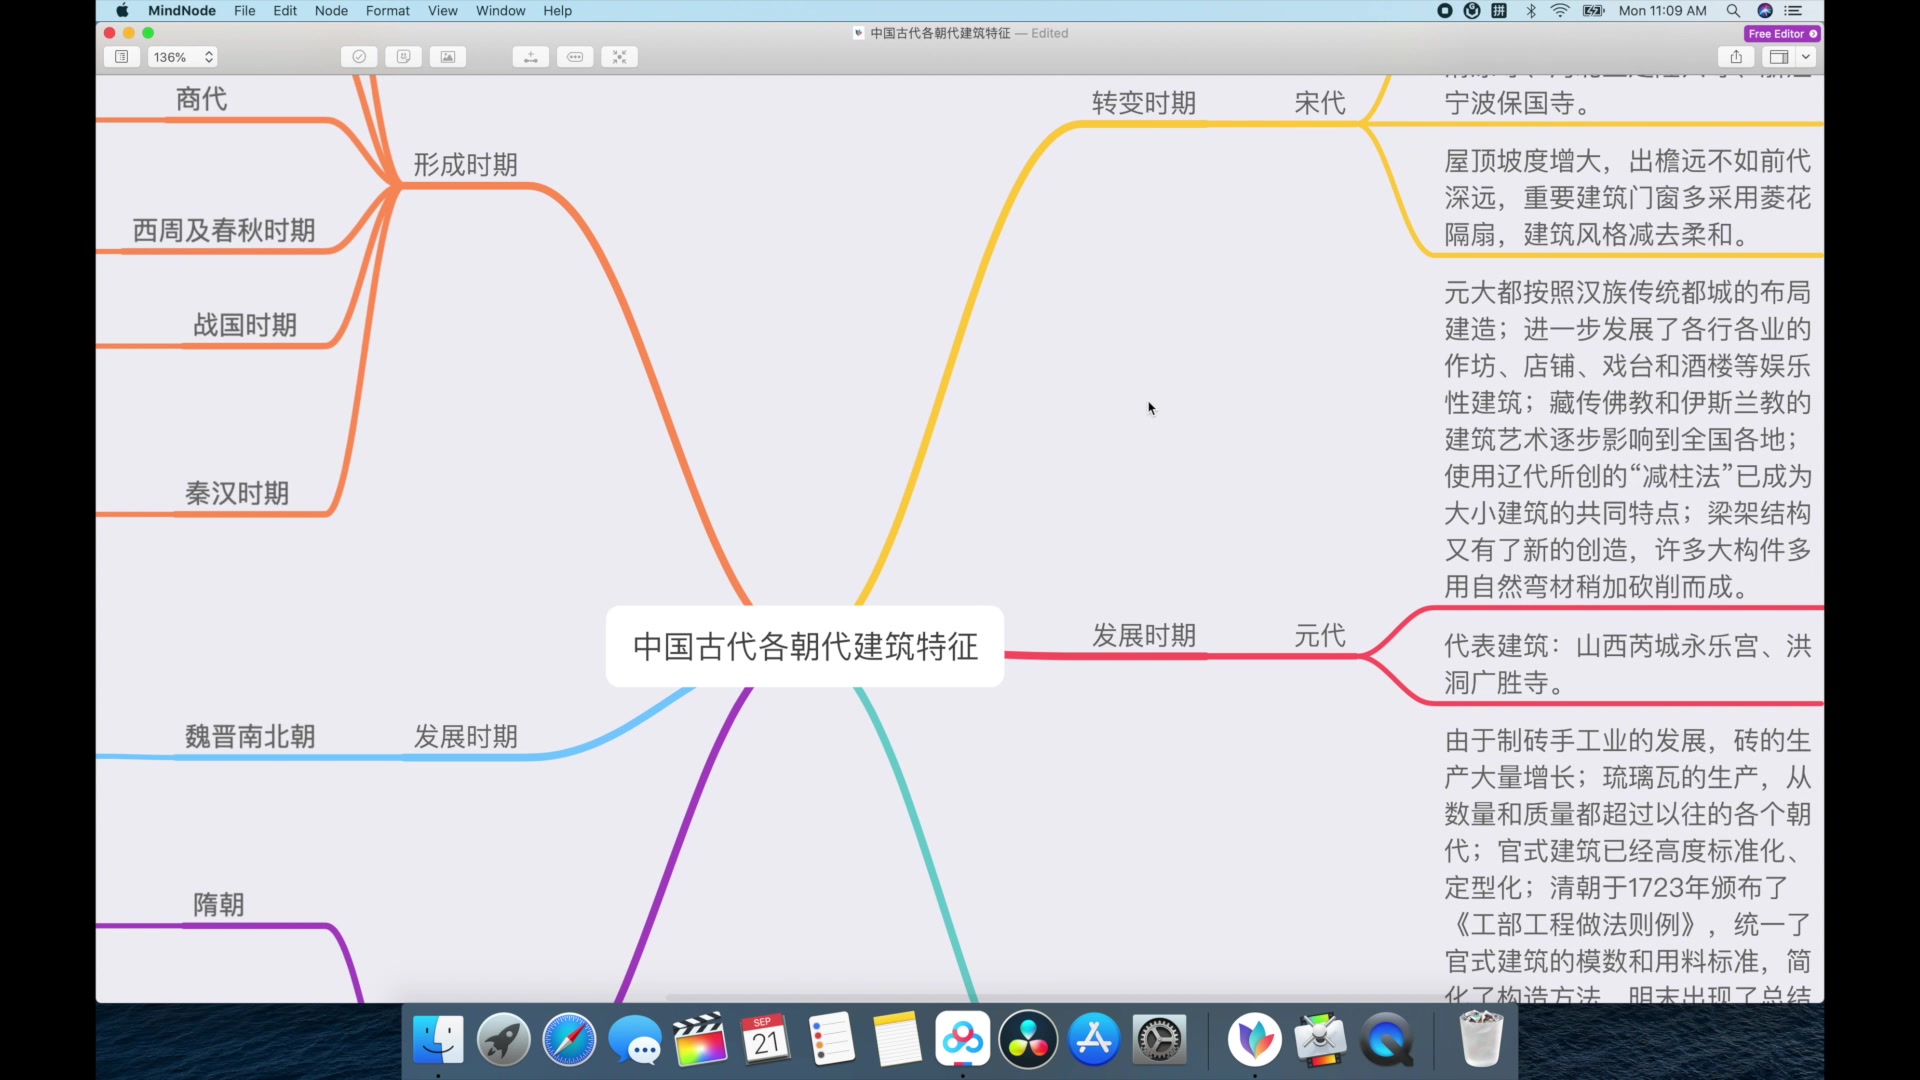Open the inspector options dropdown chevron
The height and width of the screenshot is (1080, 1920).
pos(1807,57)
